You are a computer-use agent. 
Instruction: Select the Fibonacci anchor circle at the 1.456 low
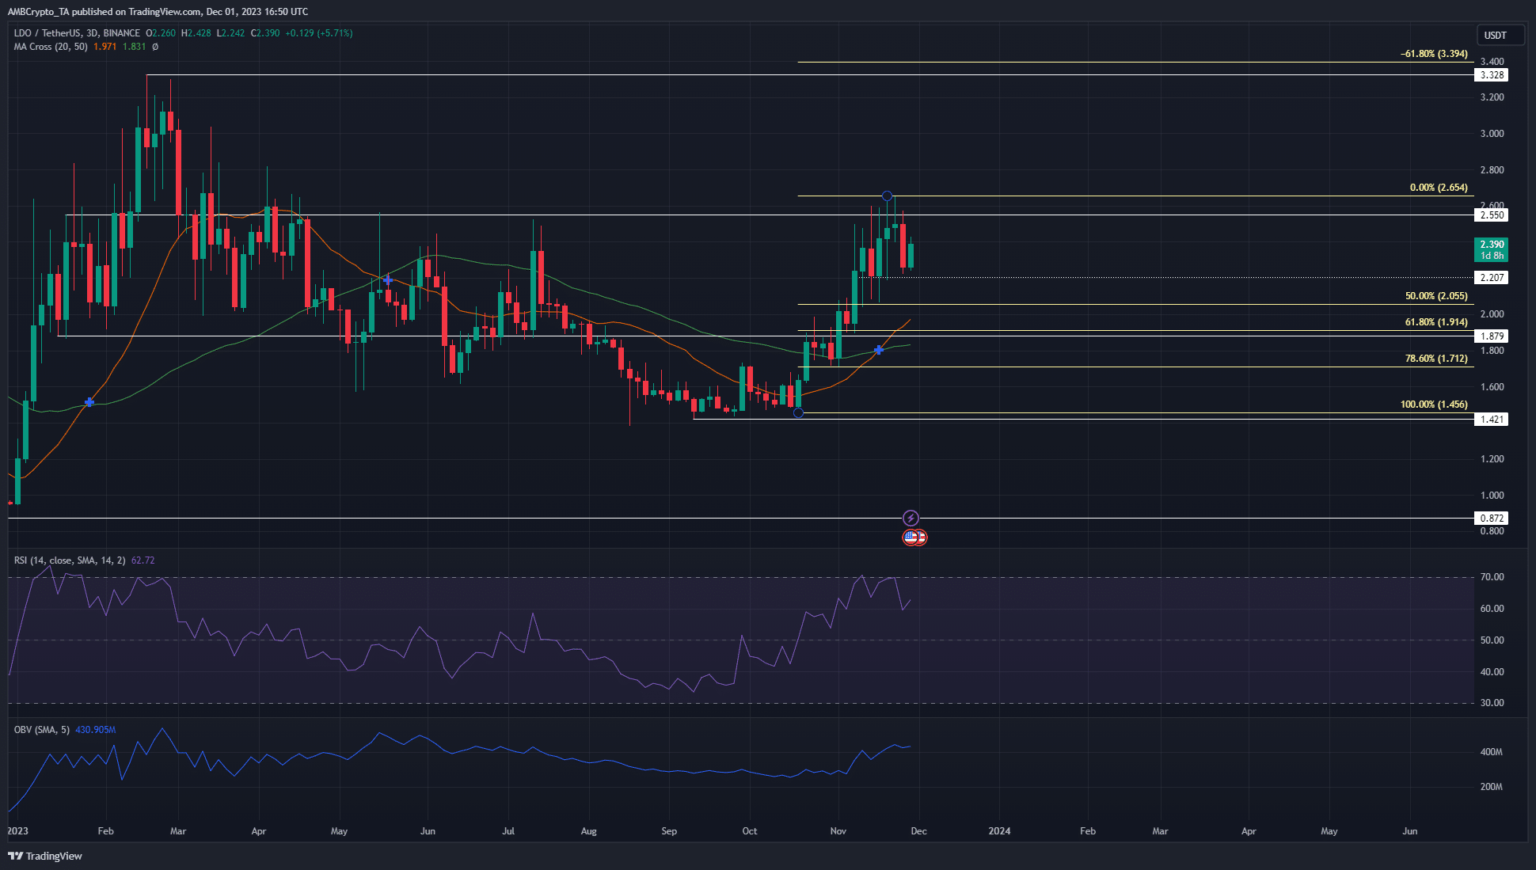tap(798, 413)
